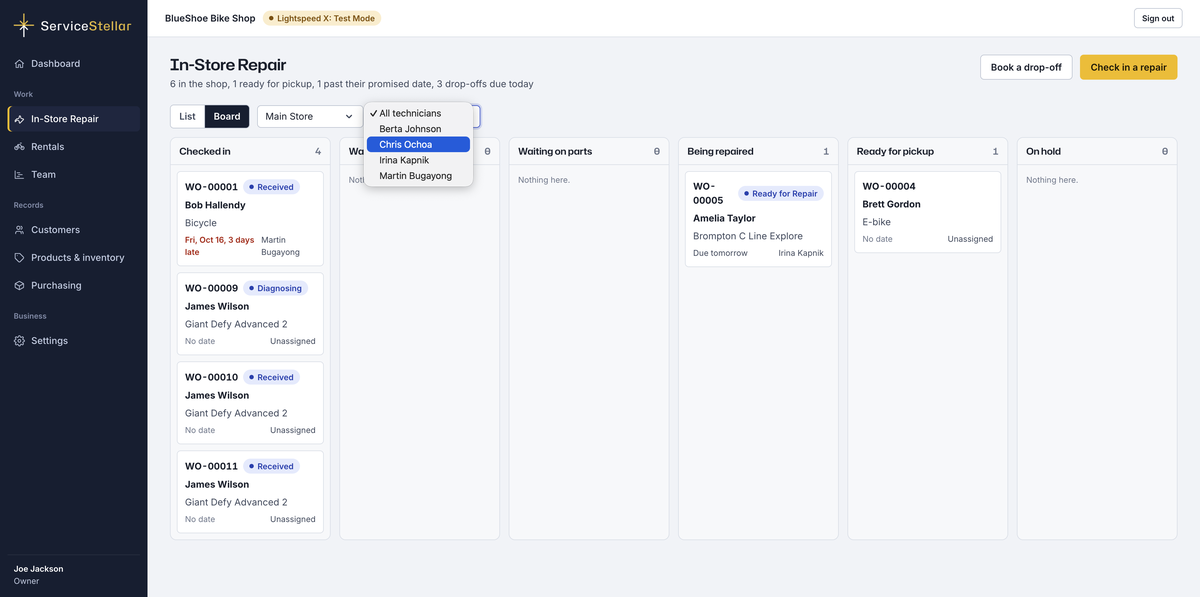Click the Customers people icon
Viewport: 1200px width, 597px height.
click(20, 230)
